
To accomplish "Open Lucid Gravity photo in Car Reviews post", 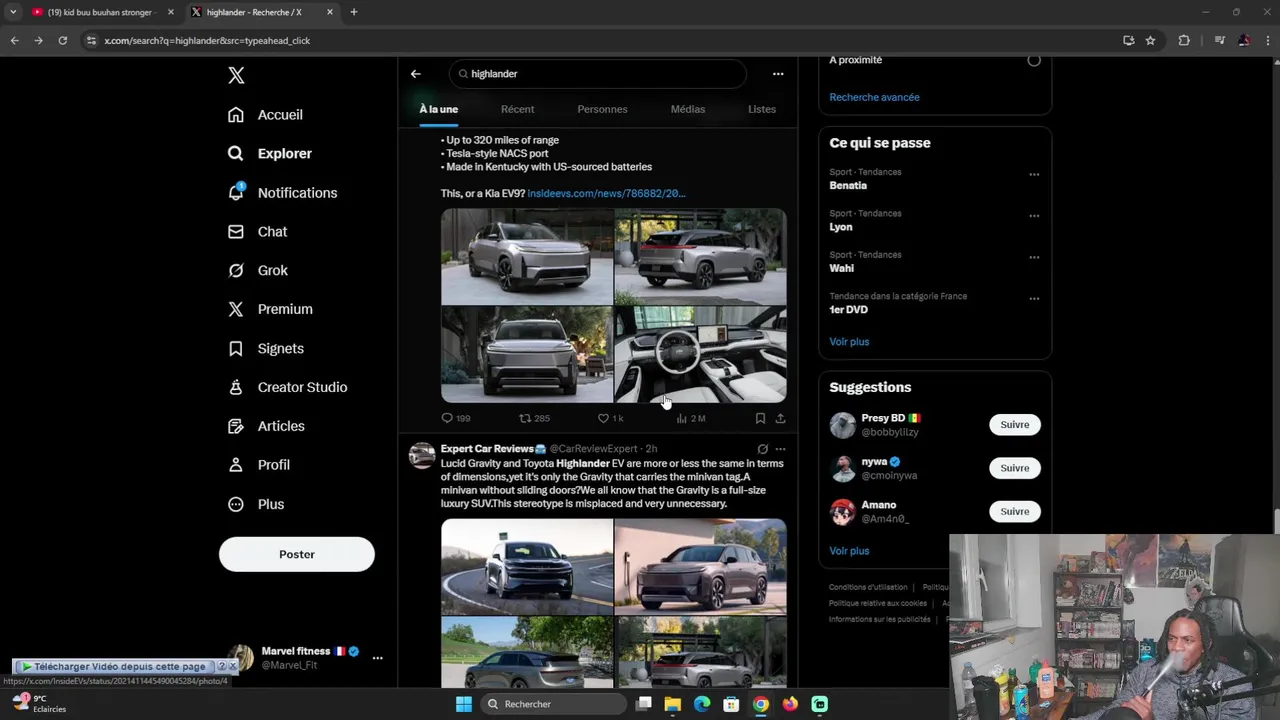I will (527, 566).
